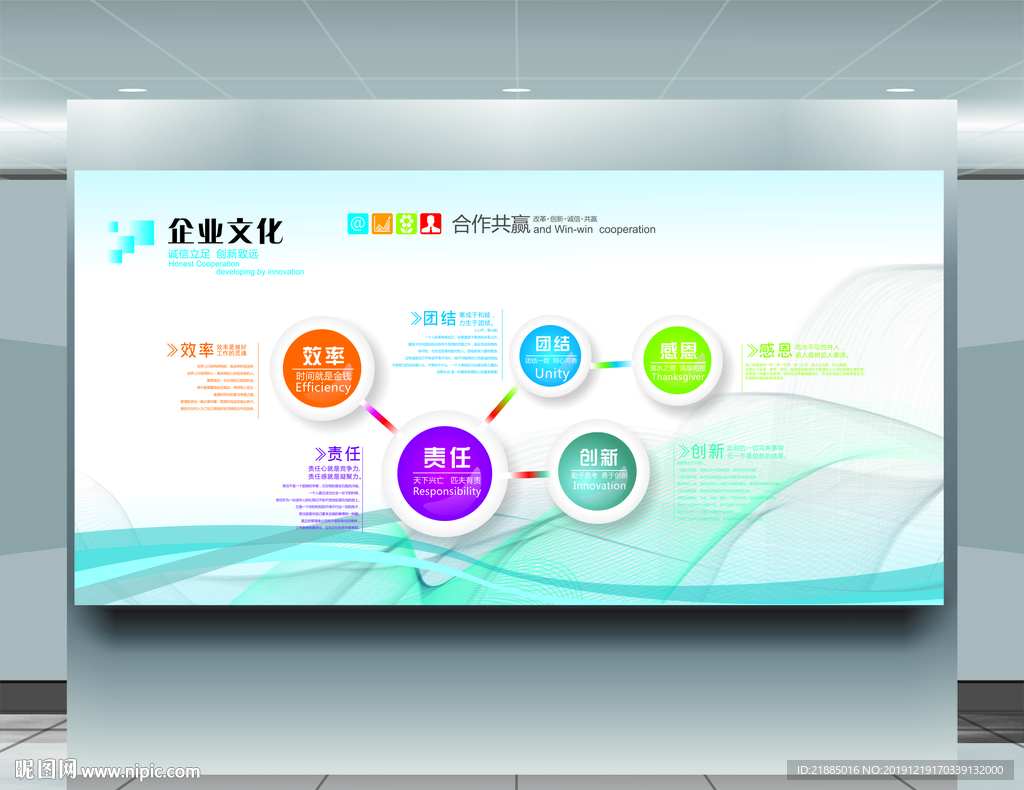The image size is (1024, 790).
Task: Select the blue 团结 Unity circle
Action: [551, 356]
